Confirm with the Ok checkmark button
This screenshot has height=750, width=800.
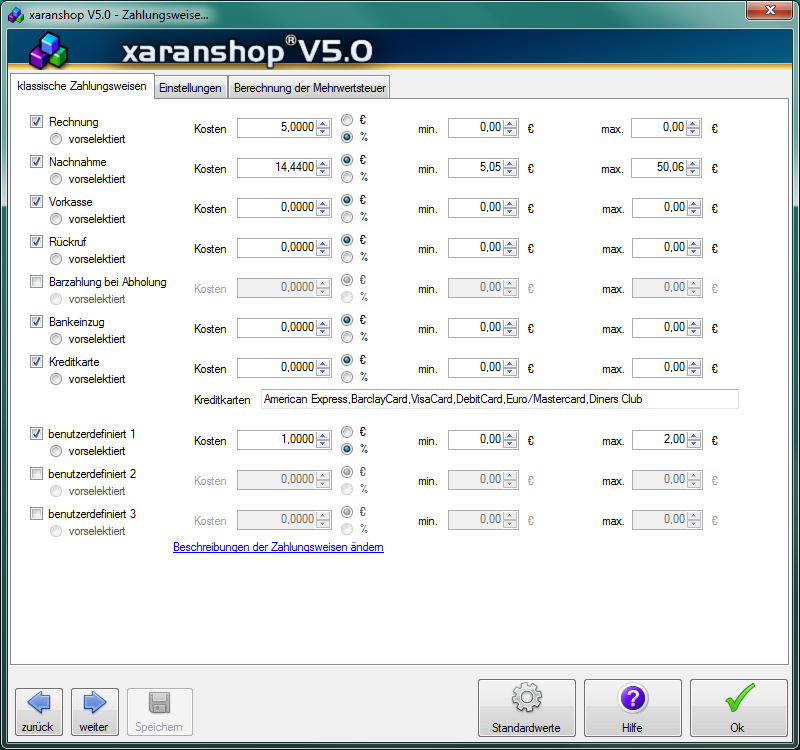[739, 708]
